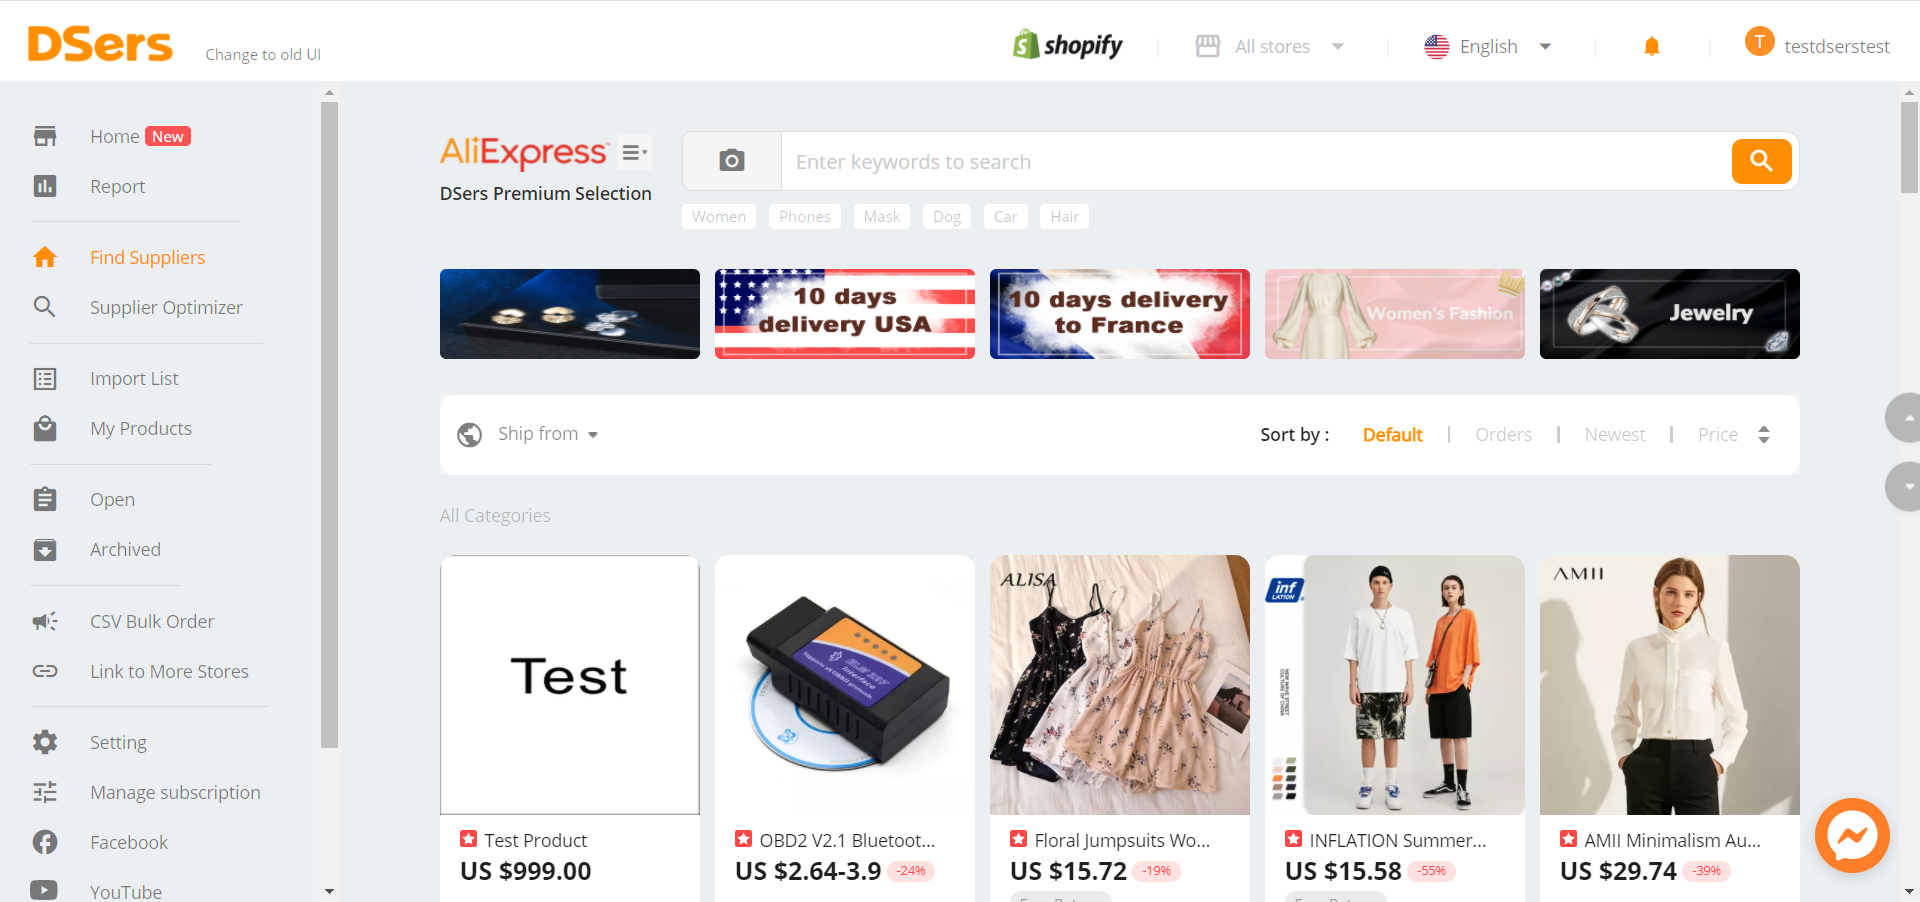The image size is (1920, 902).
Task: Click the Report chart icon in sidebar
Action: click(45, 186)
